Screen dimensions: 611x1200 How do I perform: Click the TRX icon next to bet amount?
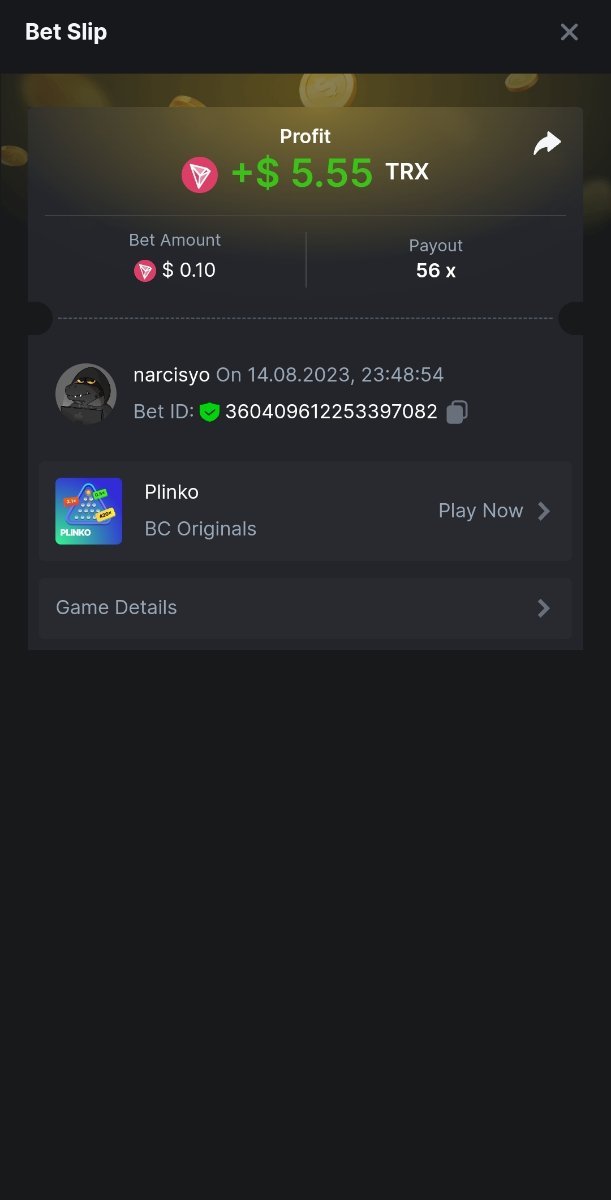(145, 270)
